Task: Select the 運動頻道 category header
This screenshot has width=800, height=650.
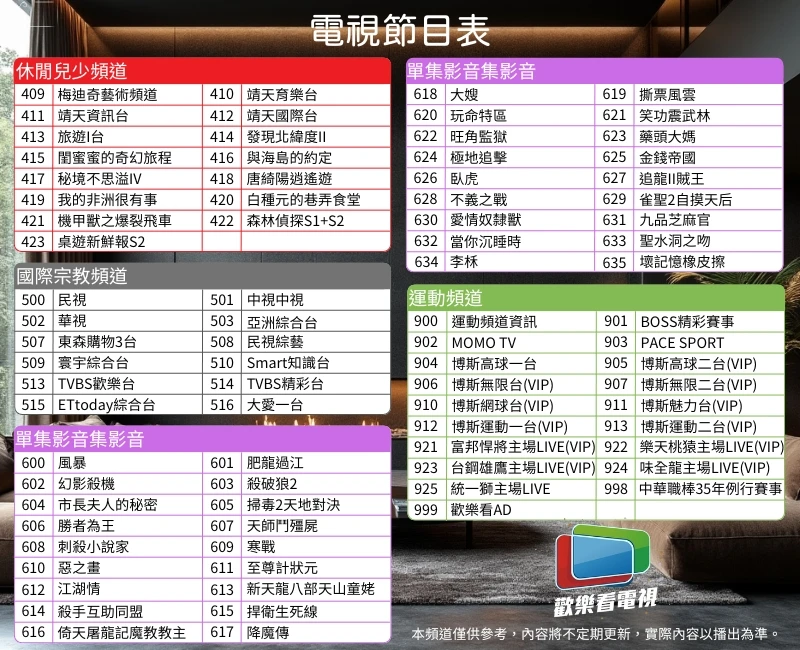Action: click(446, 297)
